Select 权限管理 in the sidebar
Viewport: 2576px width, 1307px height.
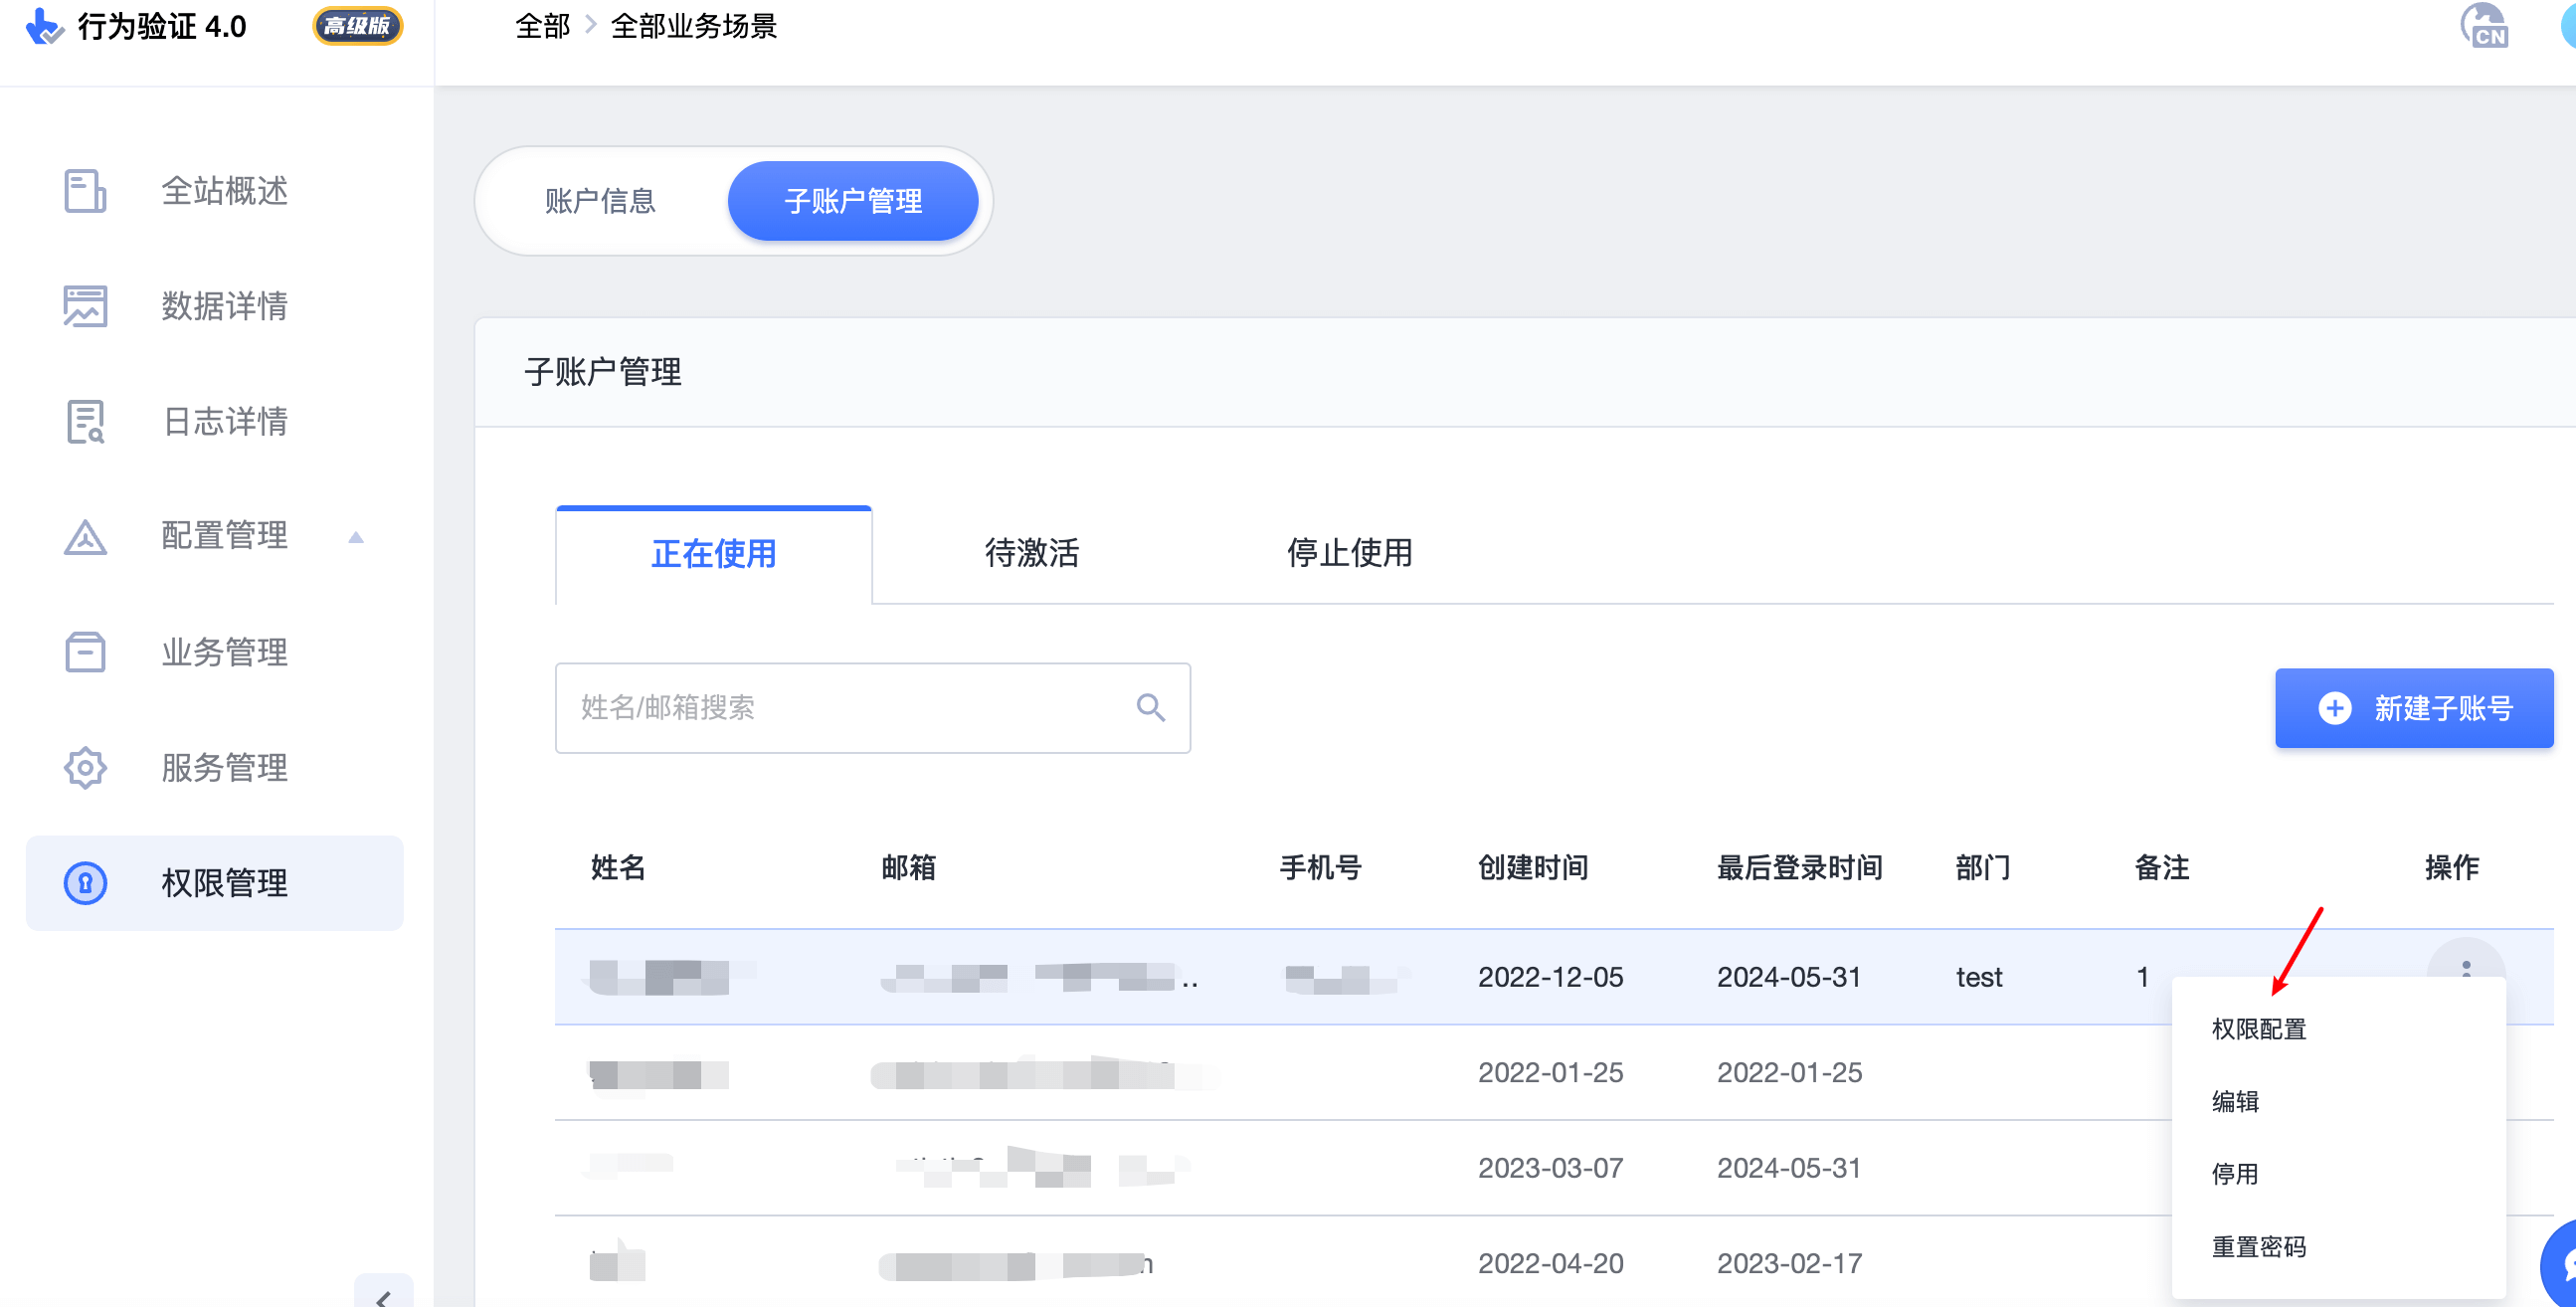point(223,883)
